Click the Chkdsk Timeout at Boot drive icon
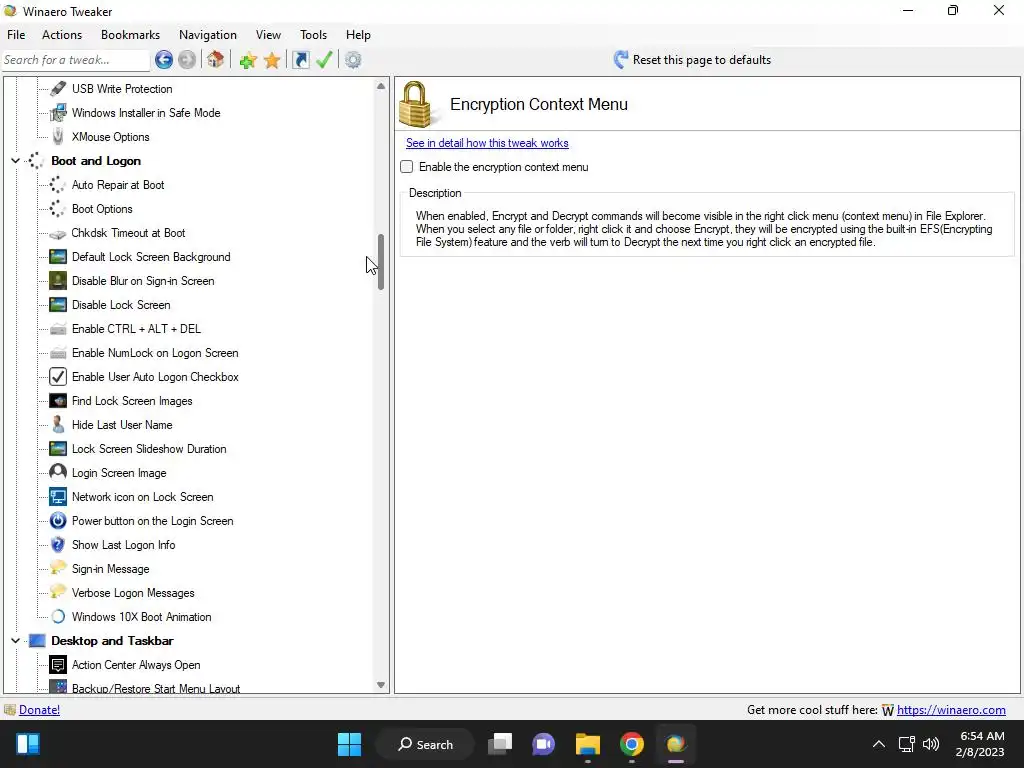Image resolution: width=1024 pixels, height=768 pixels. [x=58, y=233]
